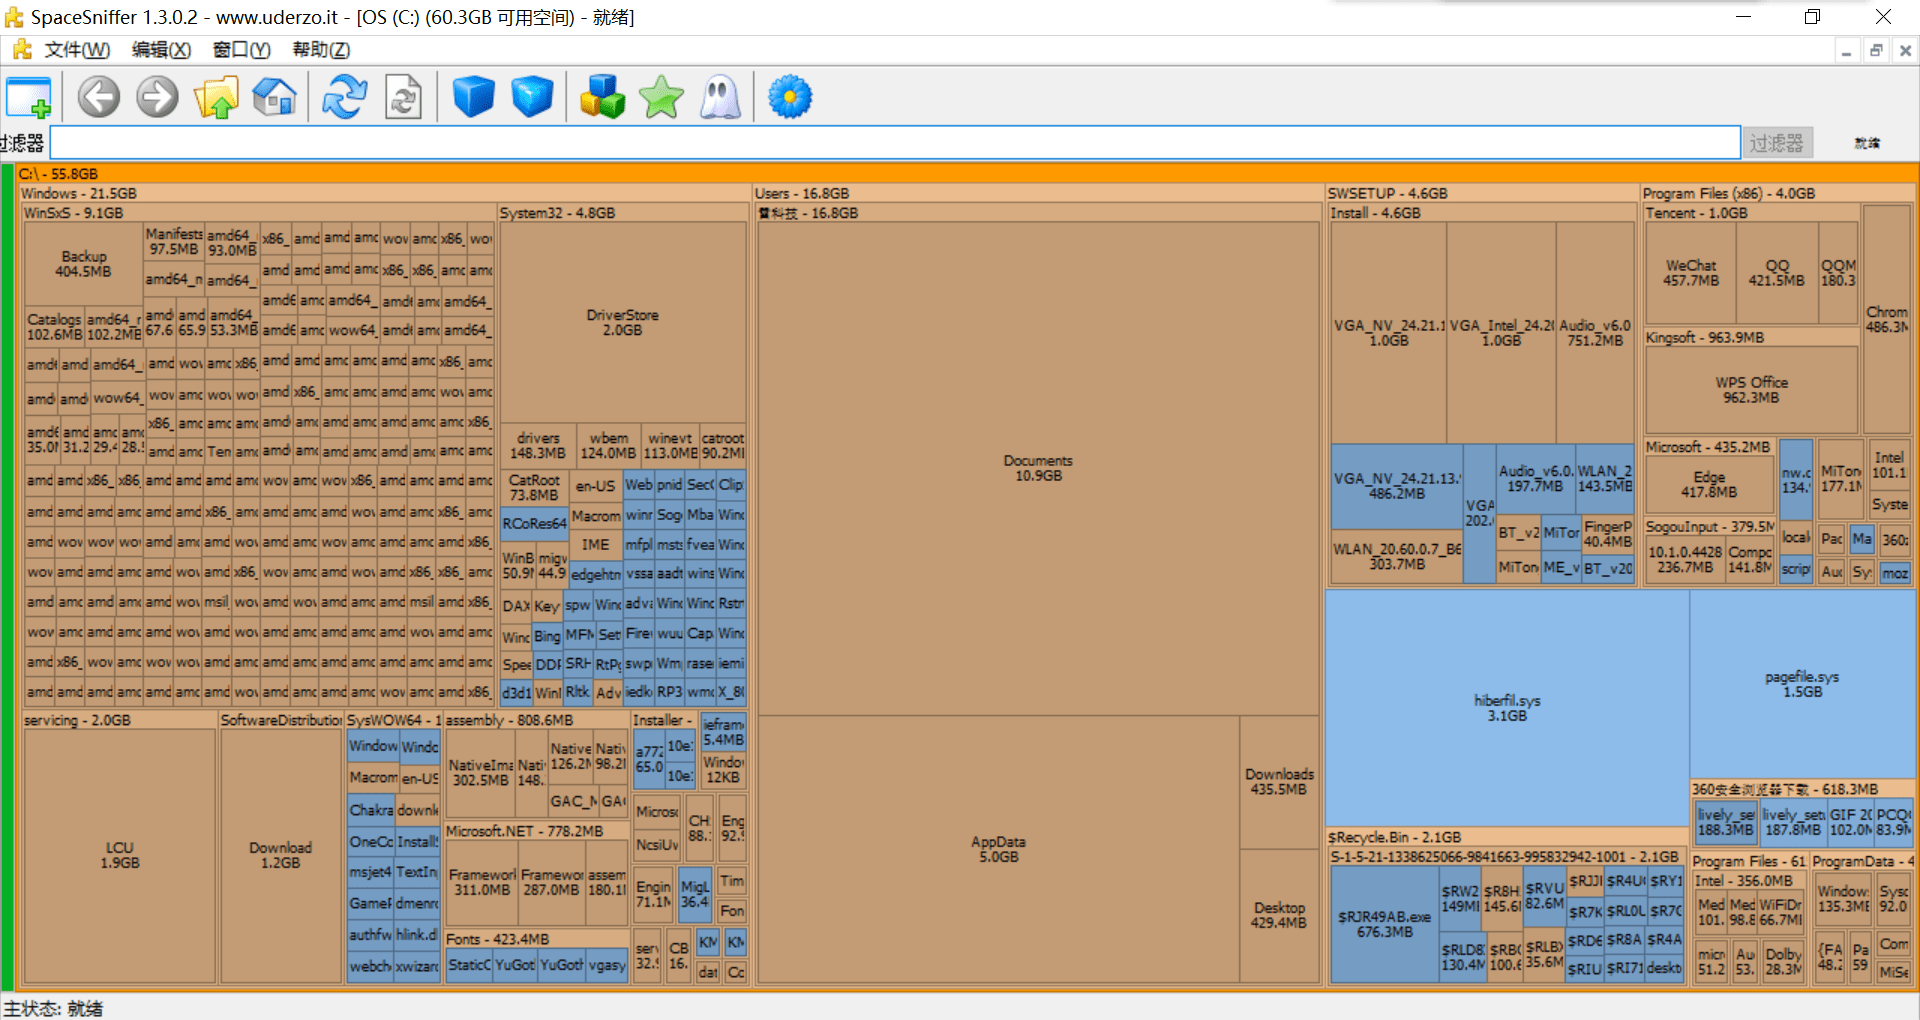
Task: Select the Documents 10.9GB block
Action: pyautogui.click(x=1038, y=468)
